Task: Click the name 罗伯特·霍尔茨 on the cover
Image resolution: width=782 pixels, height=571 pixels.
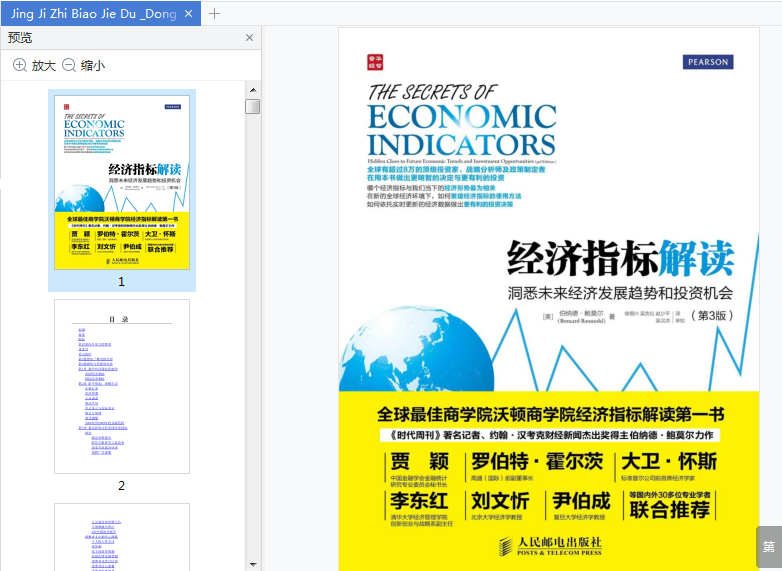Action: [537, 462]
